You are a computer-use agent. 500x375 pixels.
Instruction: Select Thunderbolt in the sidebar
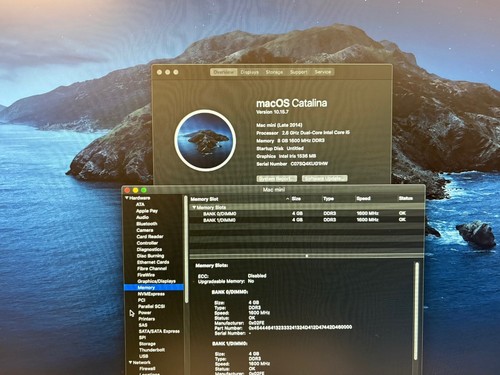click(x=152, y=350)
